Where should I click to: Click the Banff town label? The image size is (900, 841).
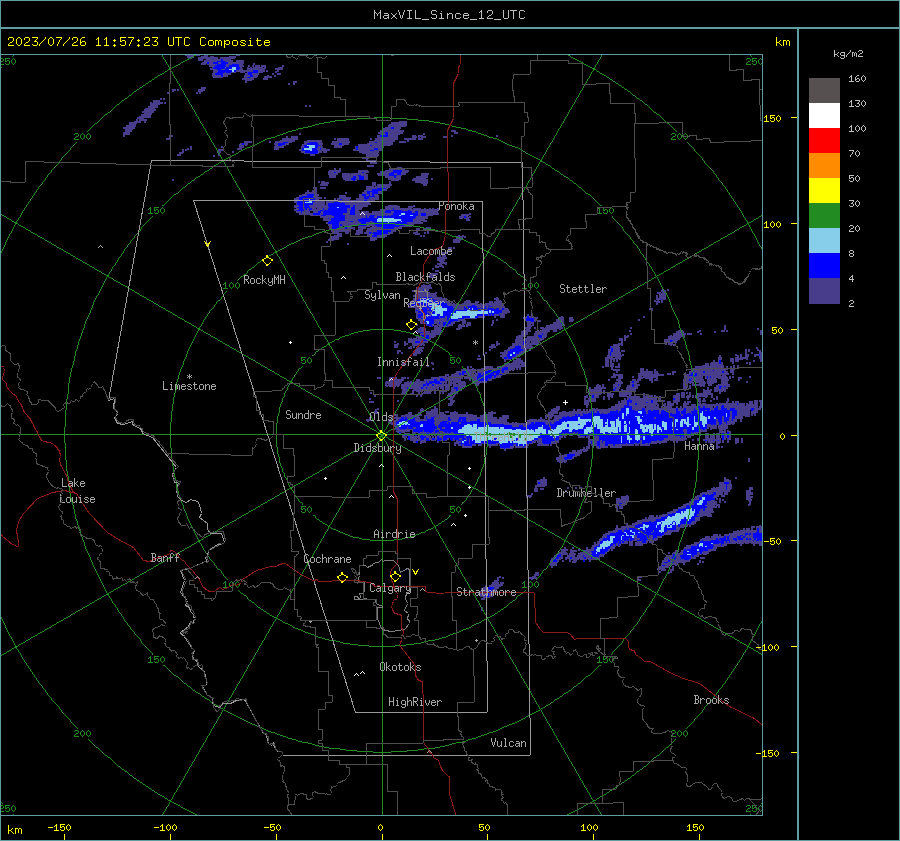165,558
